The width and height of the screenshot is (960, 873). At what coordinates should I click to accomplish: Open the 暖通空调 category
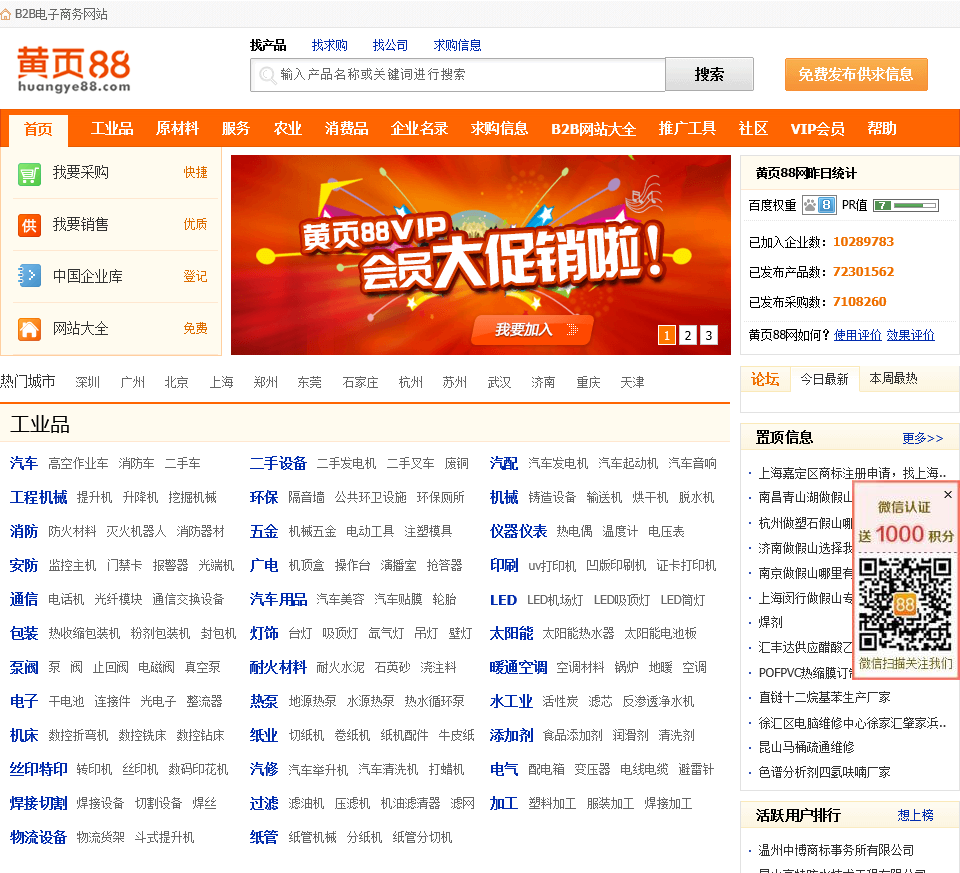pyautogui.click(x=518, y=667)
